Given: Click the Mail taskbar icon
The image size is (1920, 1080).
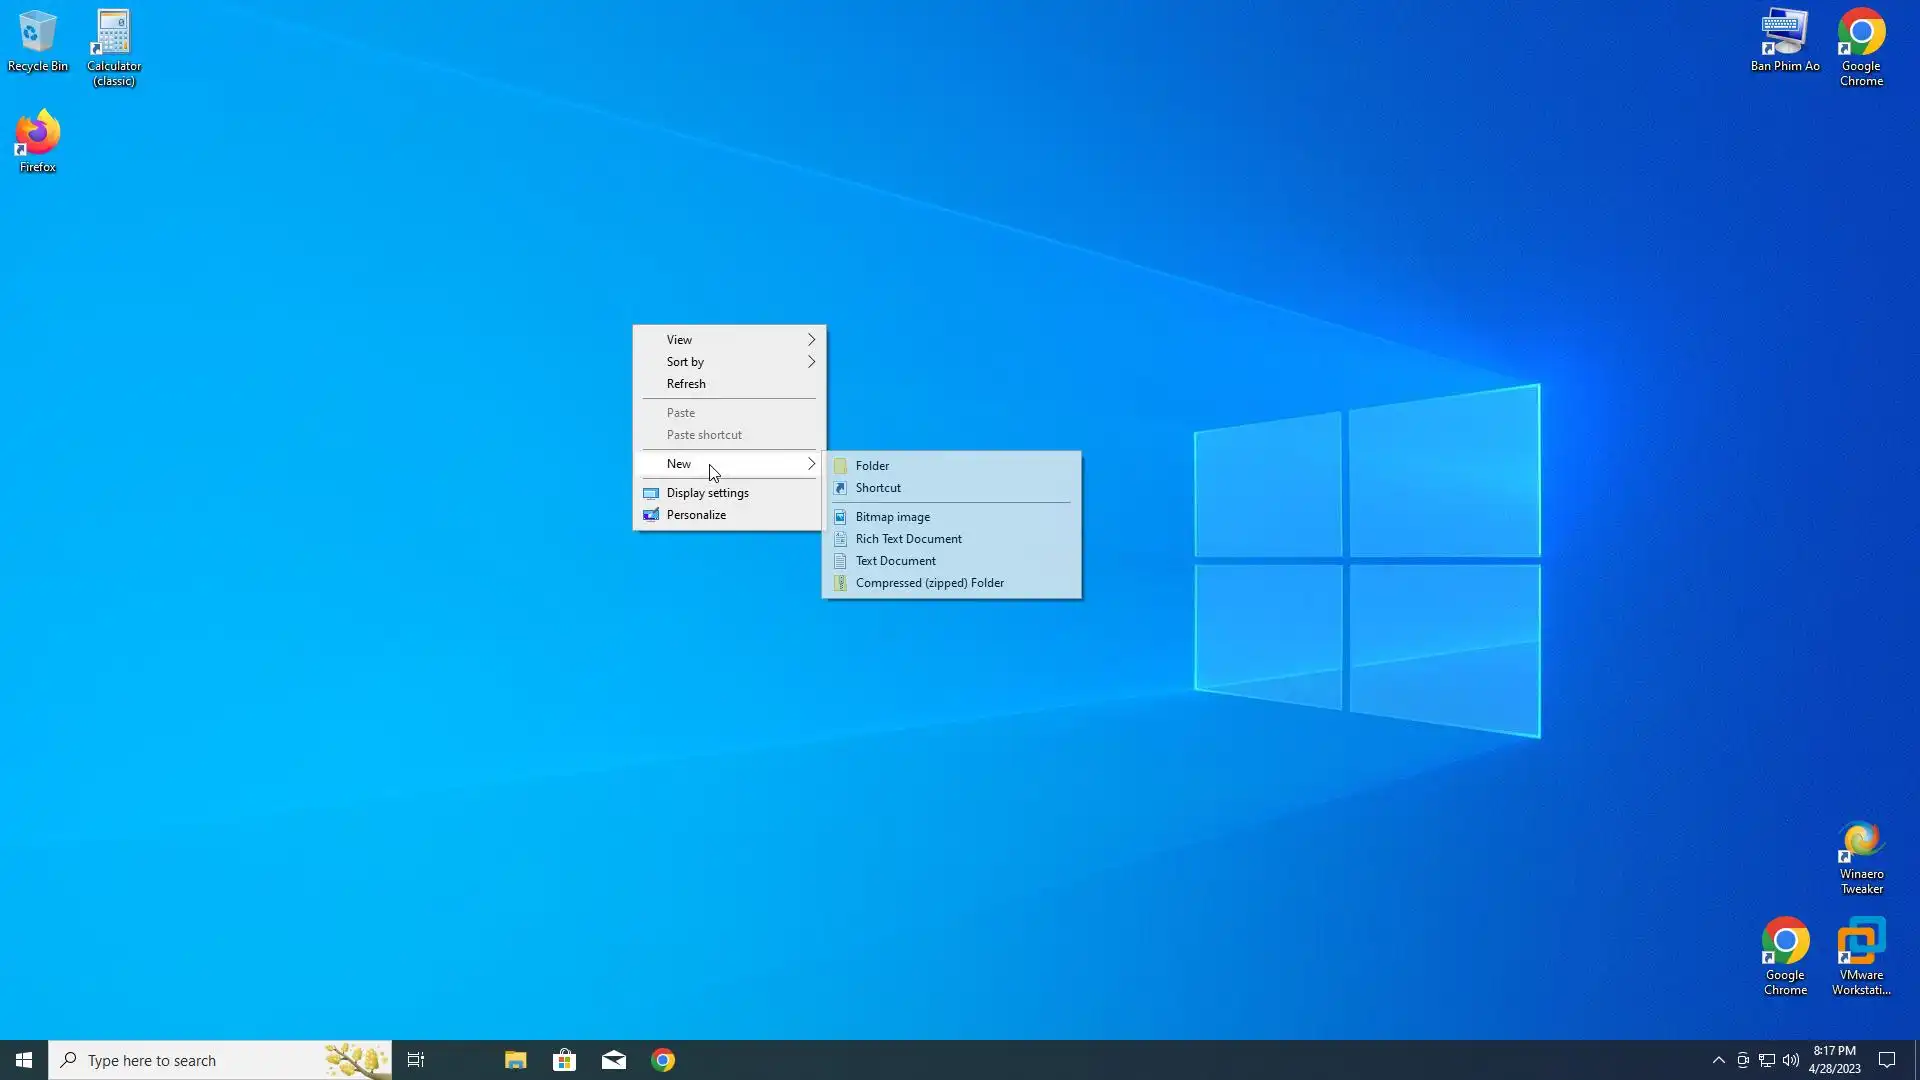Looking at the screenshot, I should pyautogui.click(x=614, y=1060).
